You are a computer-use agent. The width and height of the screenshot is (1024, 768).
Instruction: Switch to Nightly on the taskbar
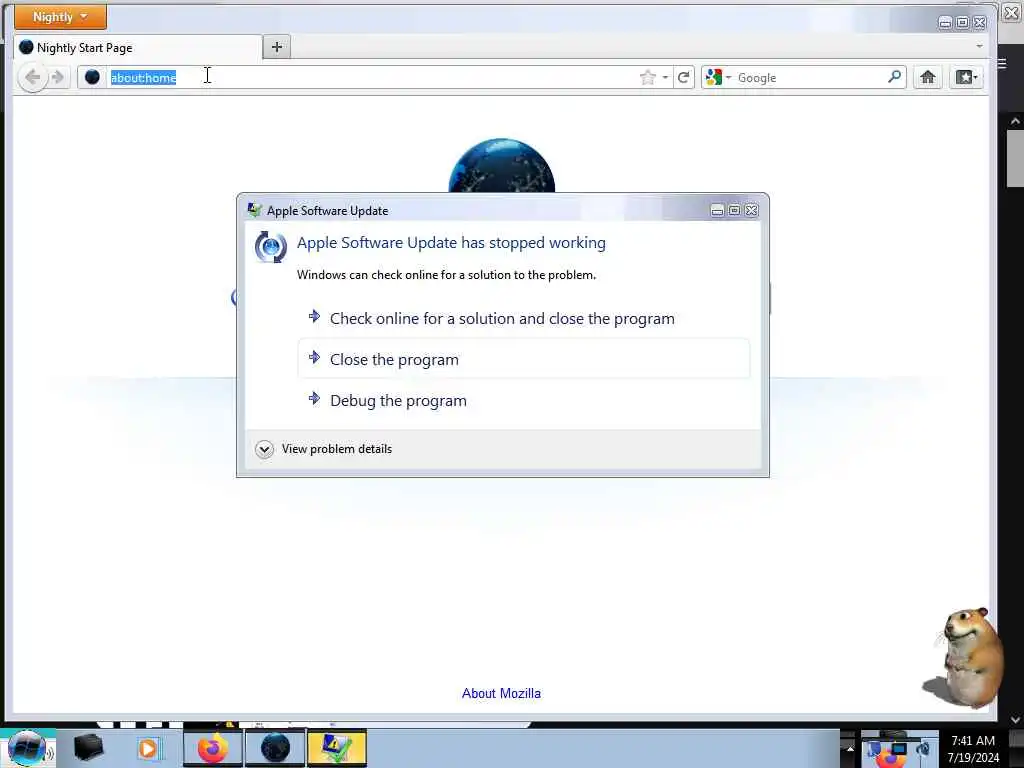coord(275,748)
